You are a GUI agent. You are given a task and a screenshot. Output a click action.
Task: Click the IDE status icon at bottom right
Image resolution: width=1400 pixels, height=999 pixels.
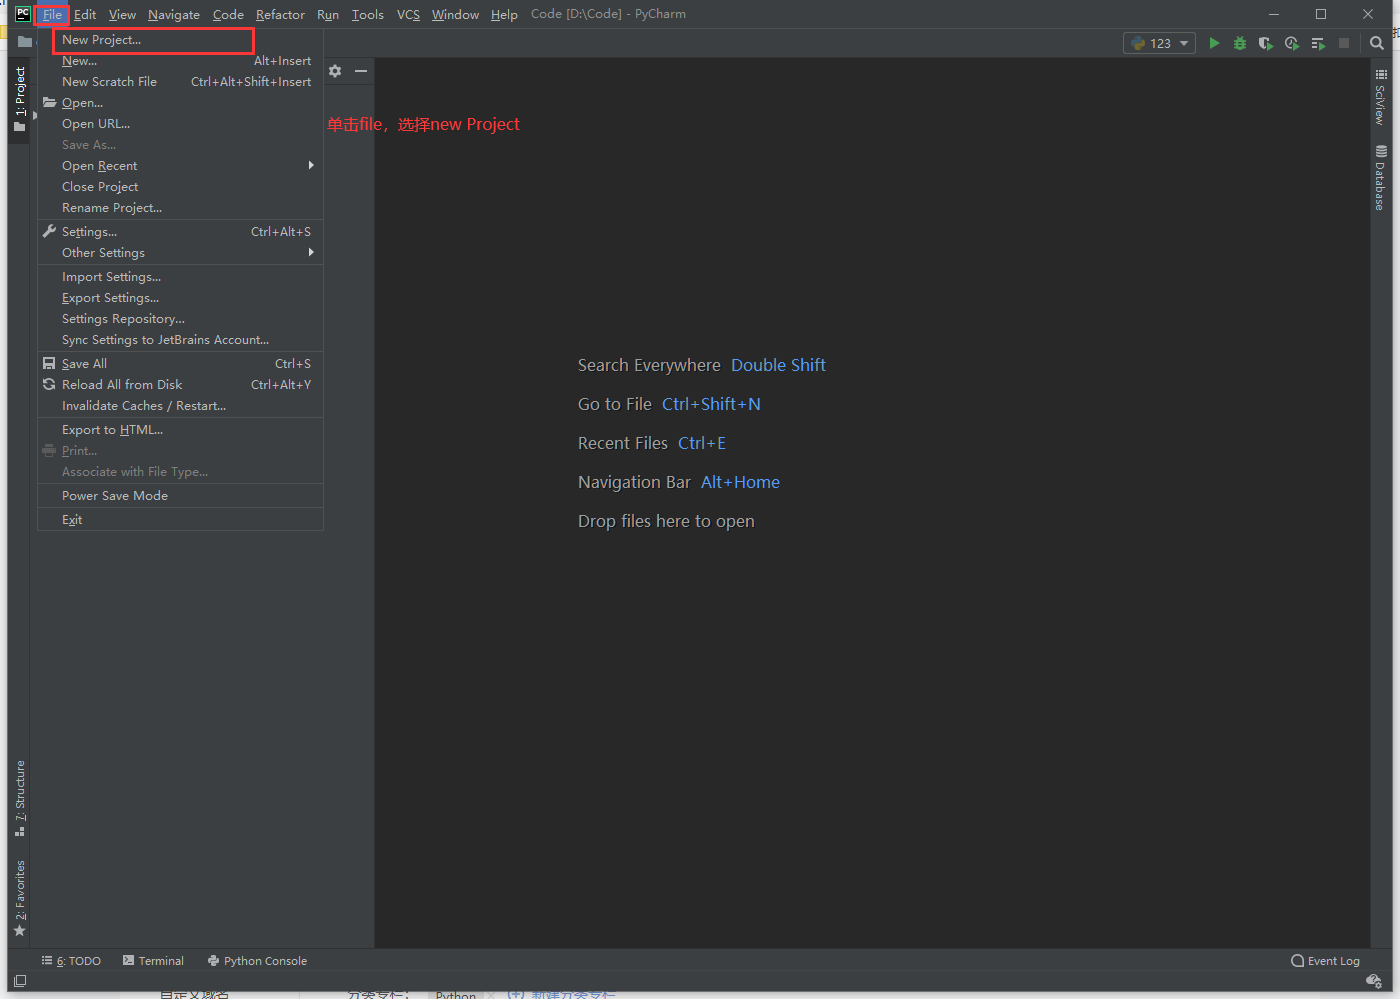tap(1374, 981)
